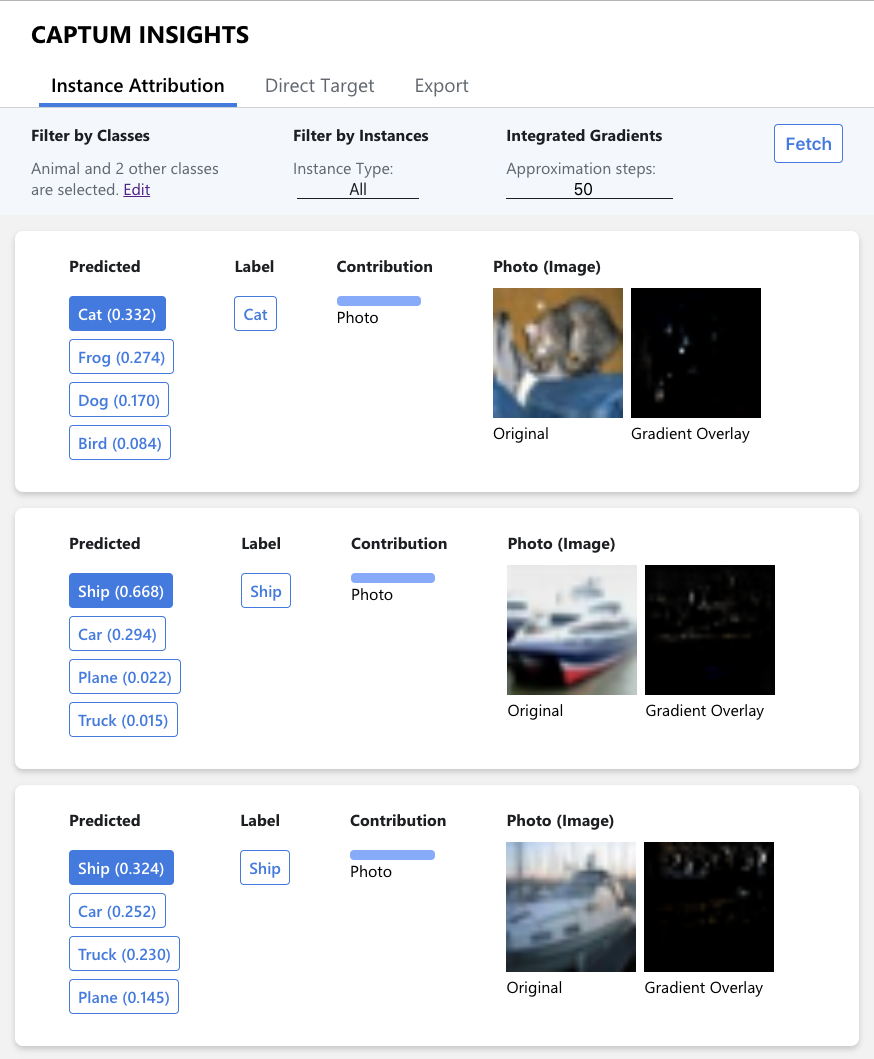Click the Photo contribution bar for the cat instance
Screen dimensions: 874x1059
pos(379,300)
